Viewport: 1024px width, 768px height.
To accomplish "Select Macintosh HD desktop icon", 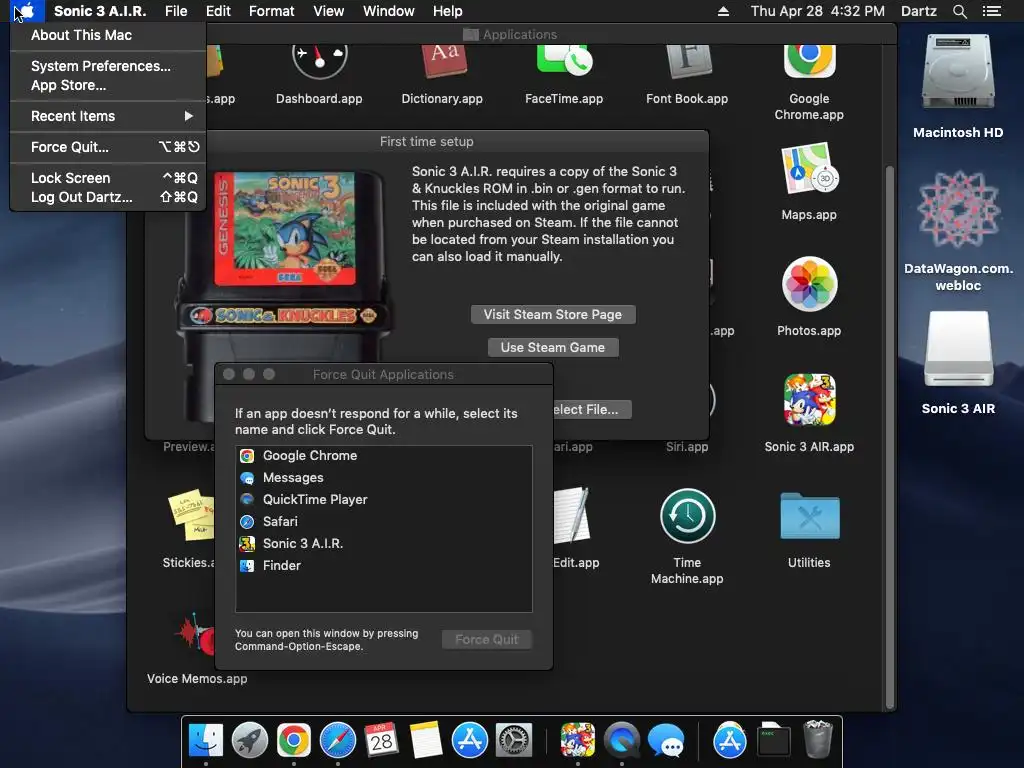I will pos(958,73).
